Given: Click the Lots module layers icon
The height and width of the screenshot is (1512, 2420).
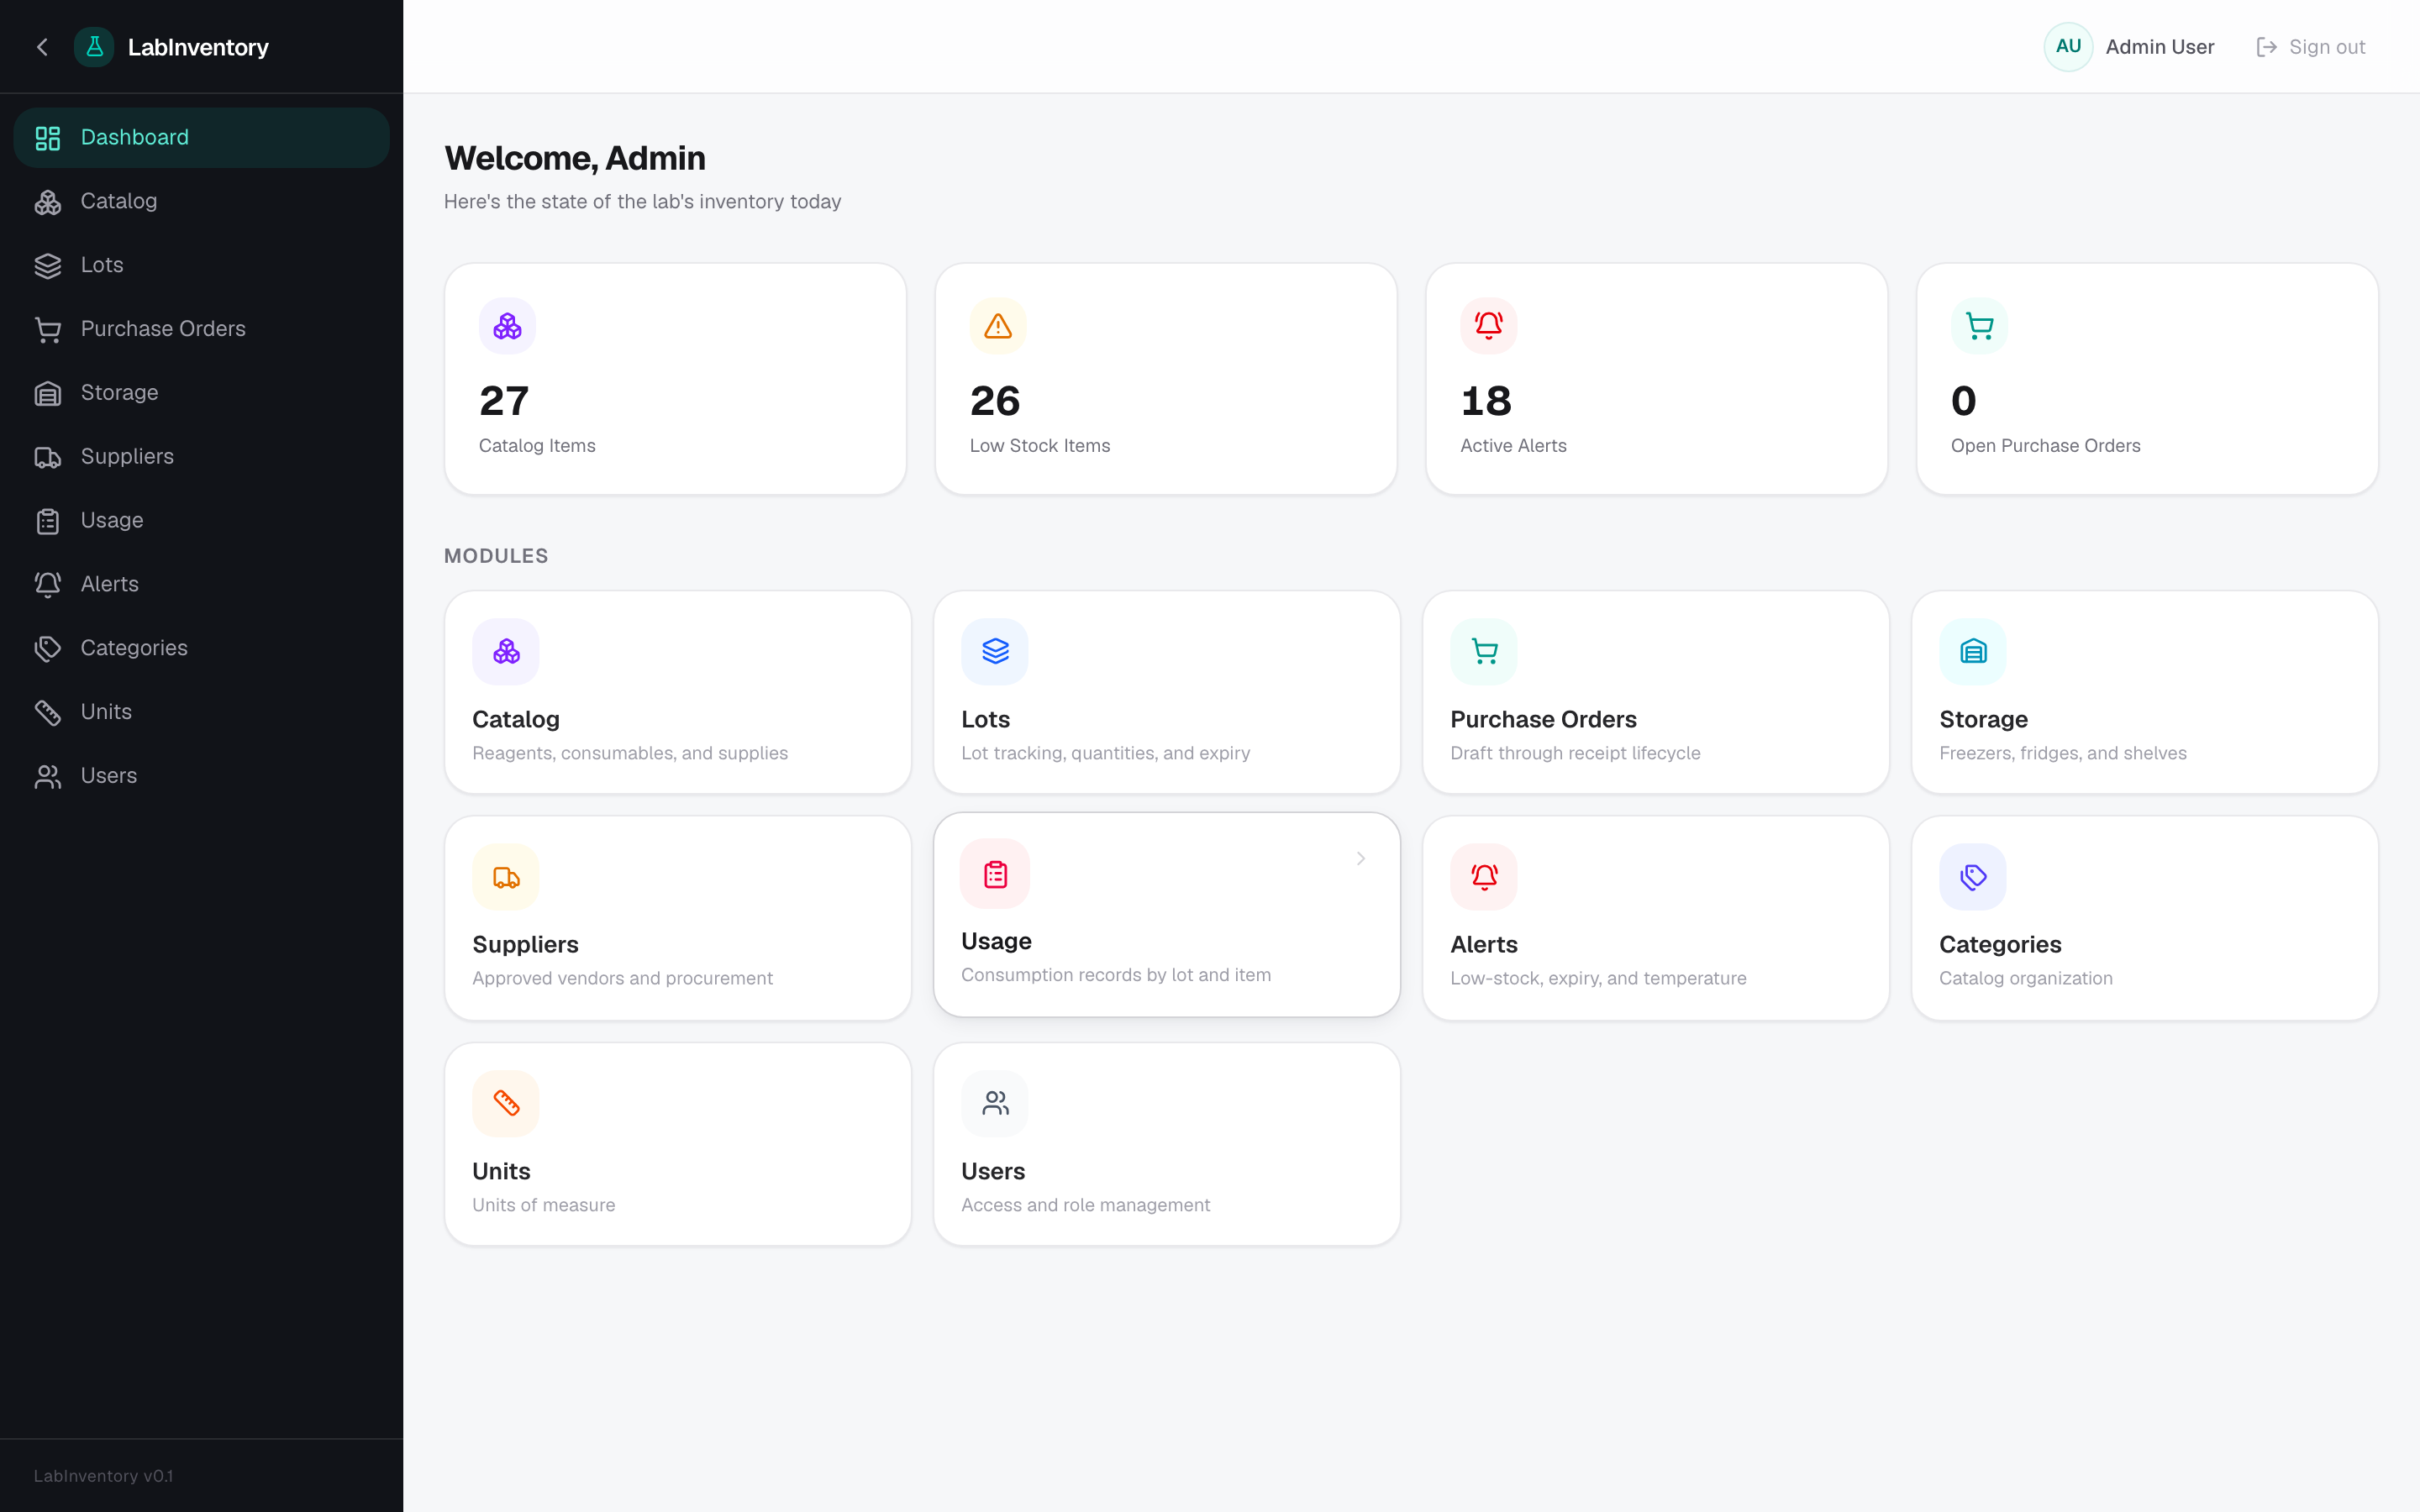Looking at the screenshot, I should [x=995, y=652].
